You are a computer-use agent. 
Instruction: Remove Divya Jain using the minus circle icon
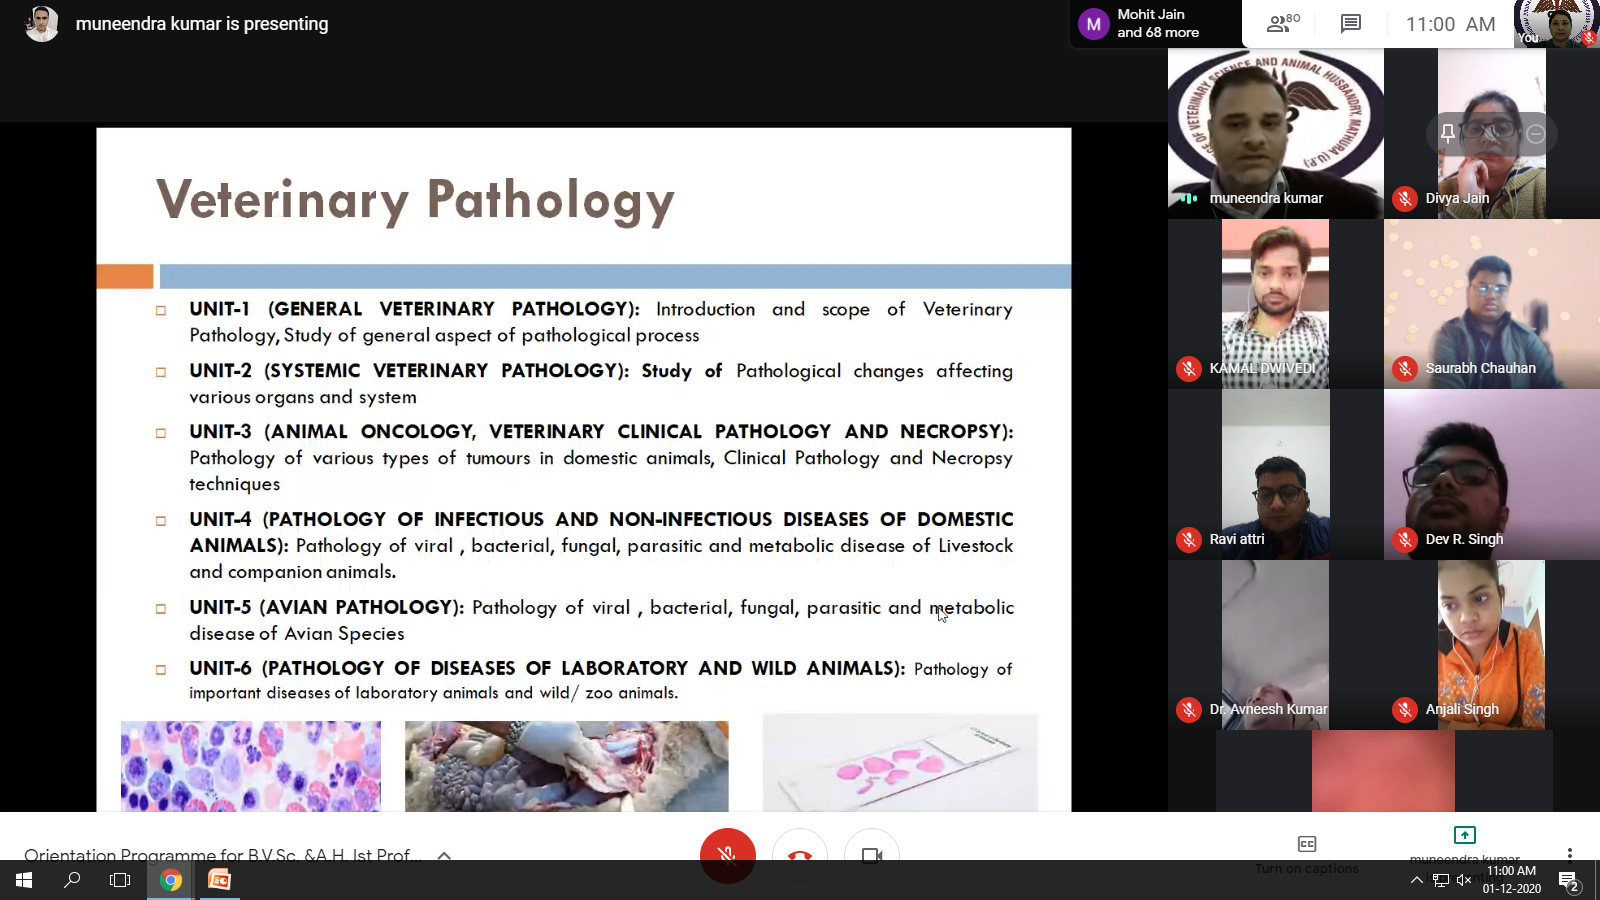(1536, 133)
